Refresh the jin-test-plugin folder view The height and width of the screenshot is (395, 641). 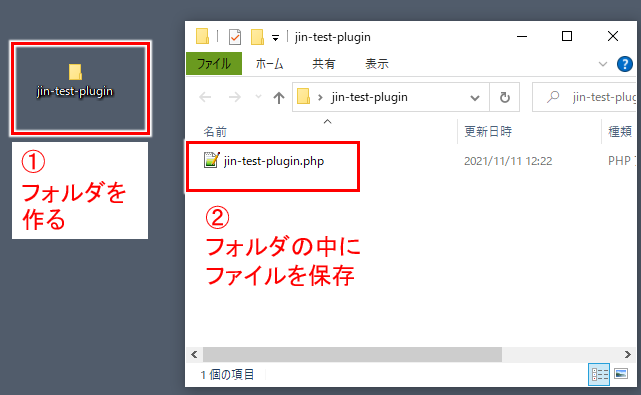pos(505,97)
